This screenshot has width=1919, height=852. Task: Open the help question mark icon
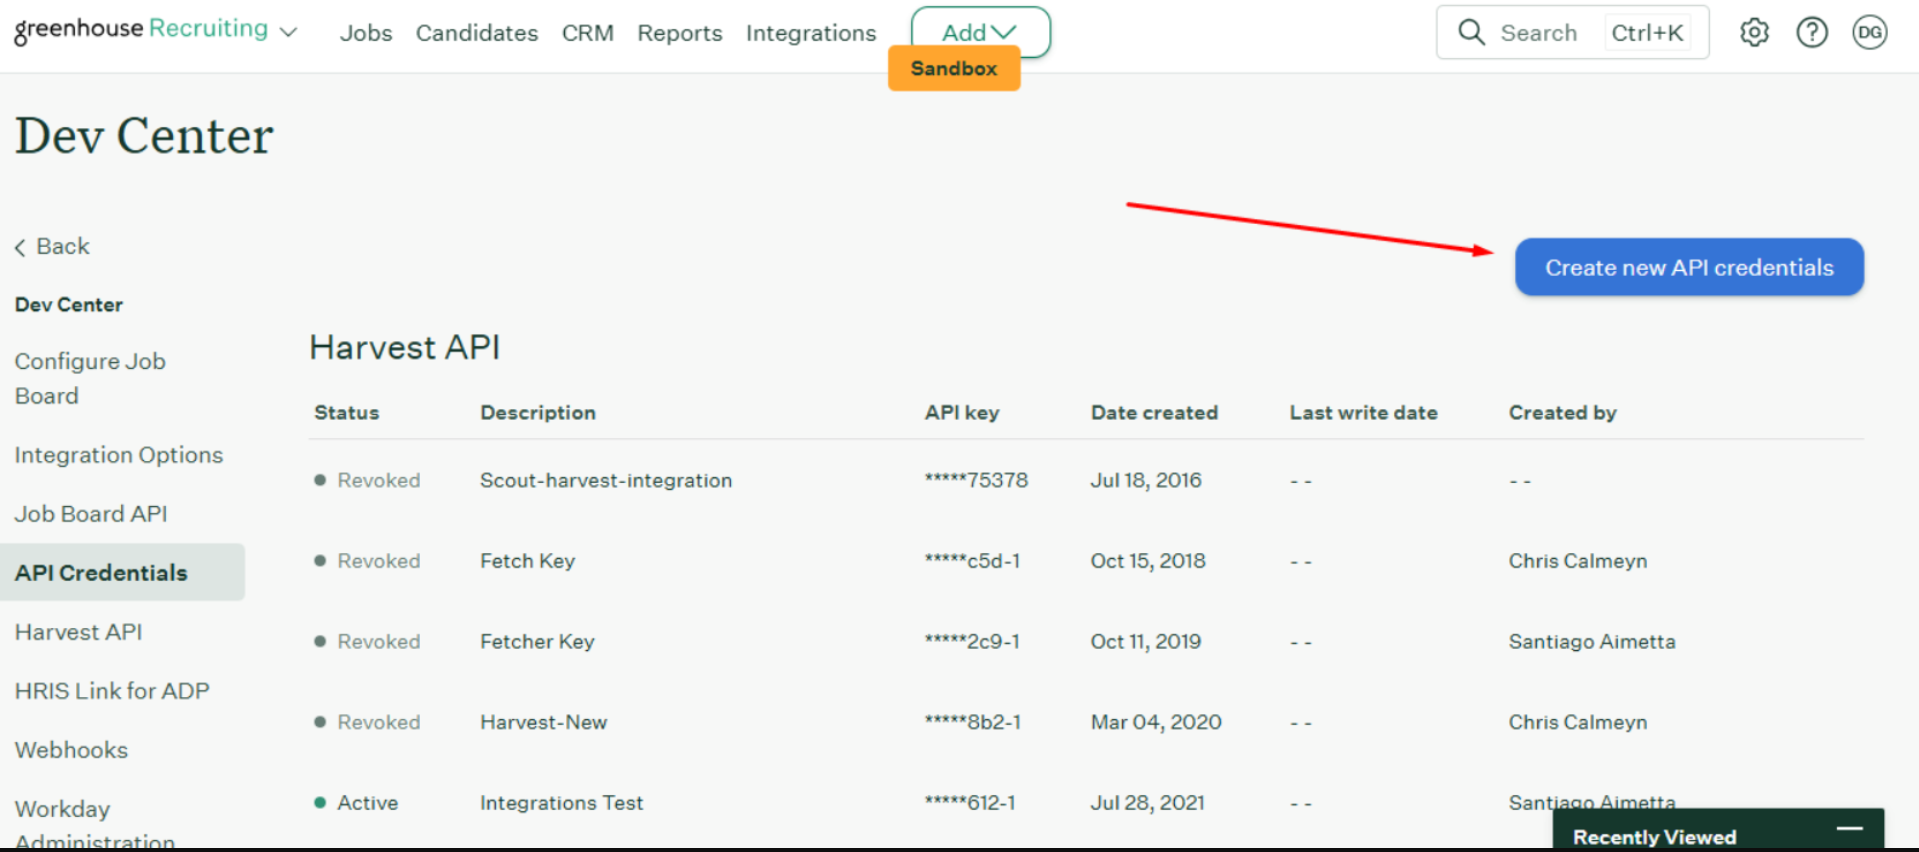[1812, 33]
